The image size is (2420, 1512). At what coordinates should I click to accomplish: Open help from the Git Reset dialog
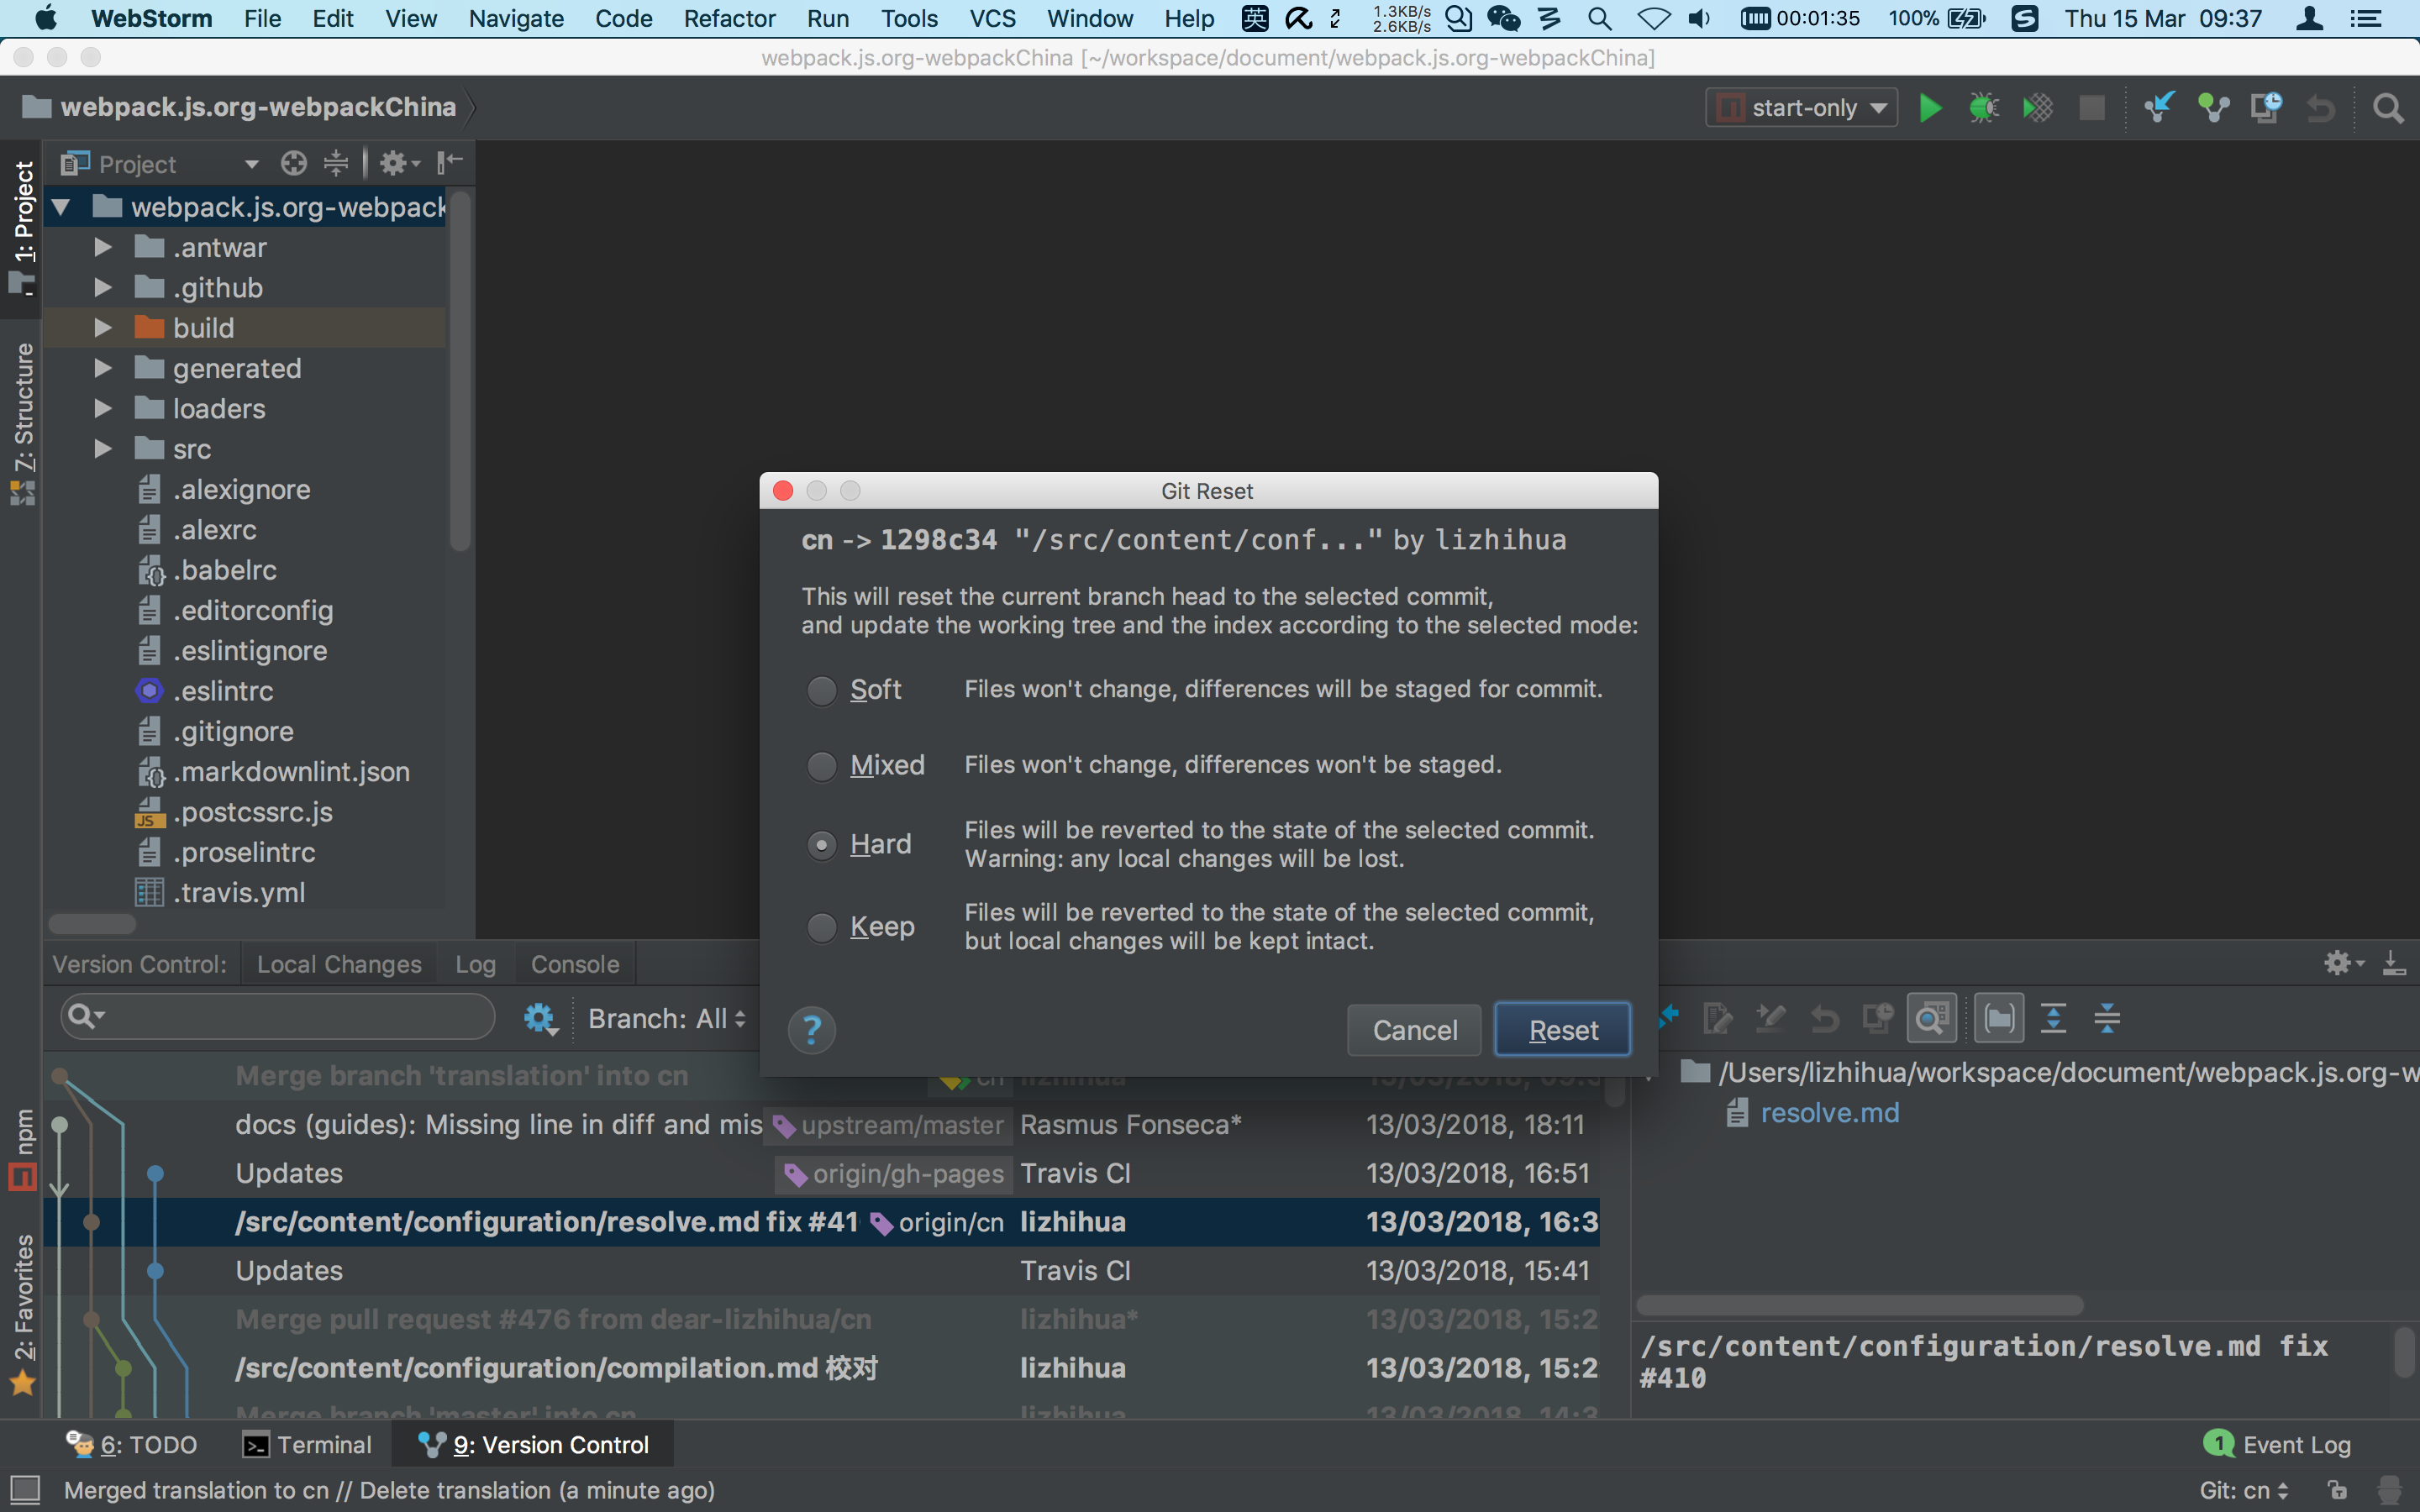[812, 1029]
